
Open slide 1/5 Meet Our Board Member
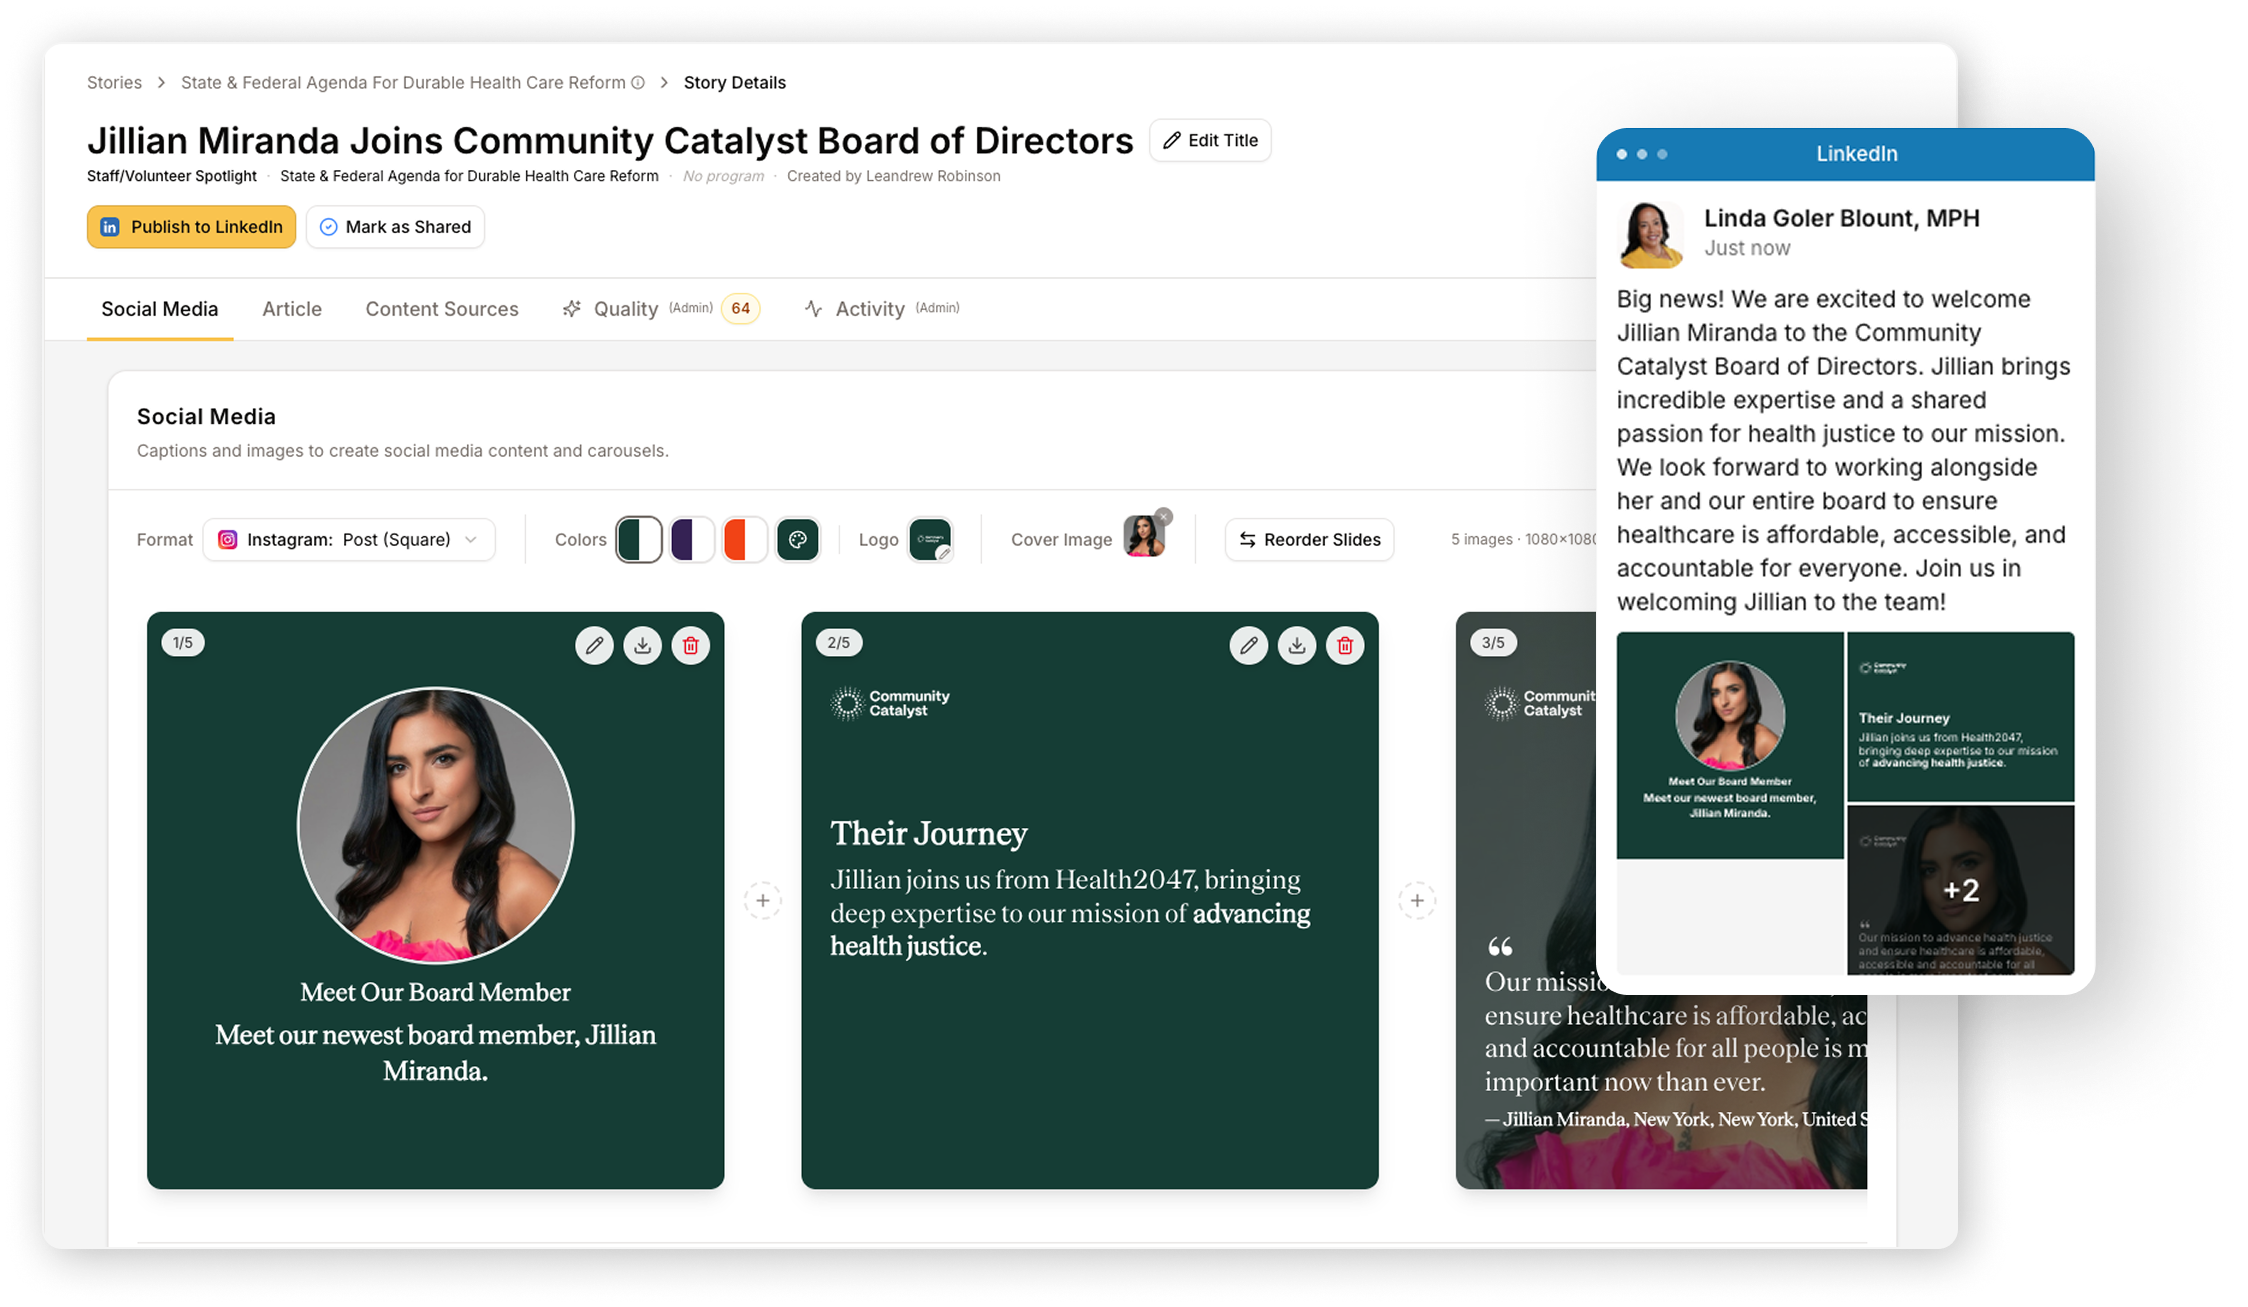[435, 900]
